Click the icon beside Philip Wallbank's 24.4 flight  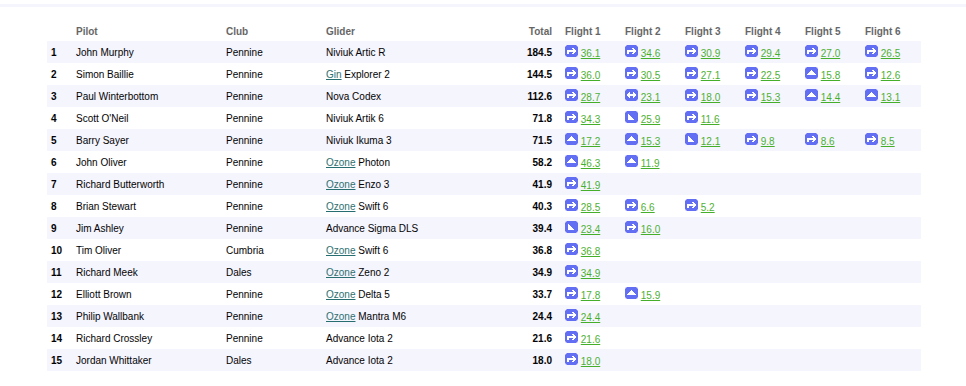pos(571,315)
